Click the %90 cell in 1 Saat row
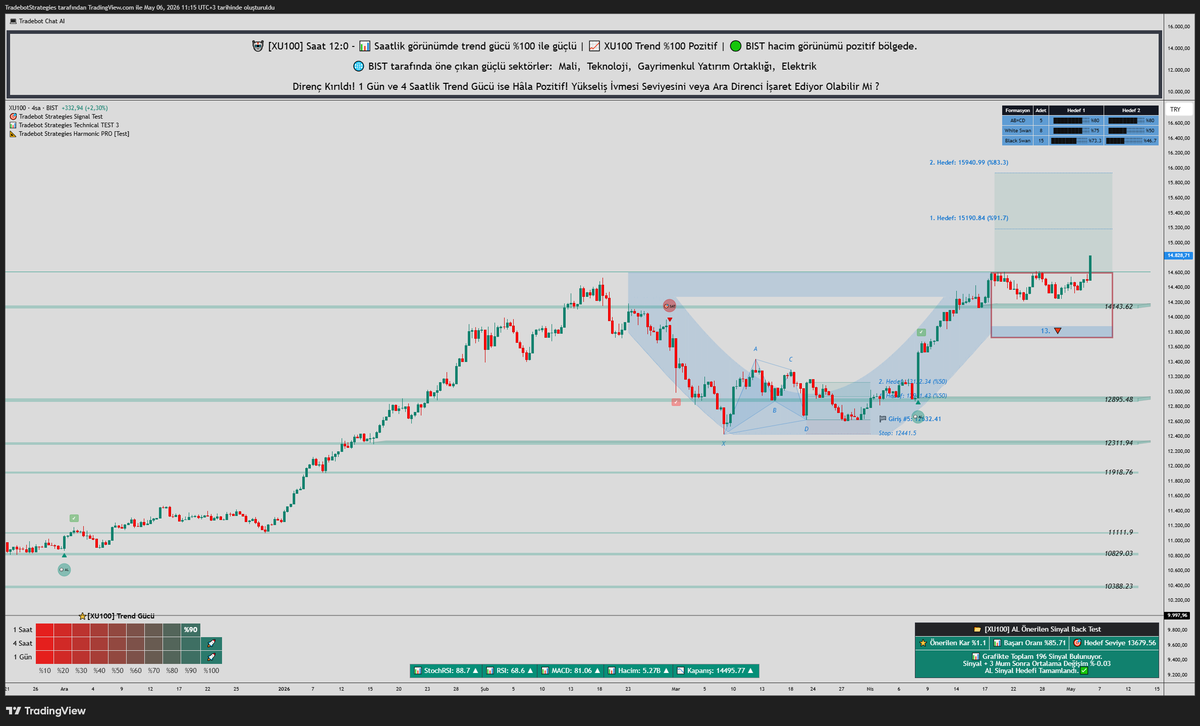The width and height of the screenshot is (1200, 726). tap(190, 629)
